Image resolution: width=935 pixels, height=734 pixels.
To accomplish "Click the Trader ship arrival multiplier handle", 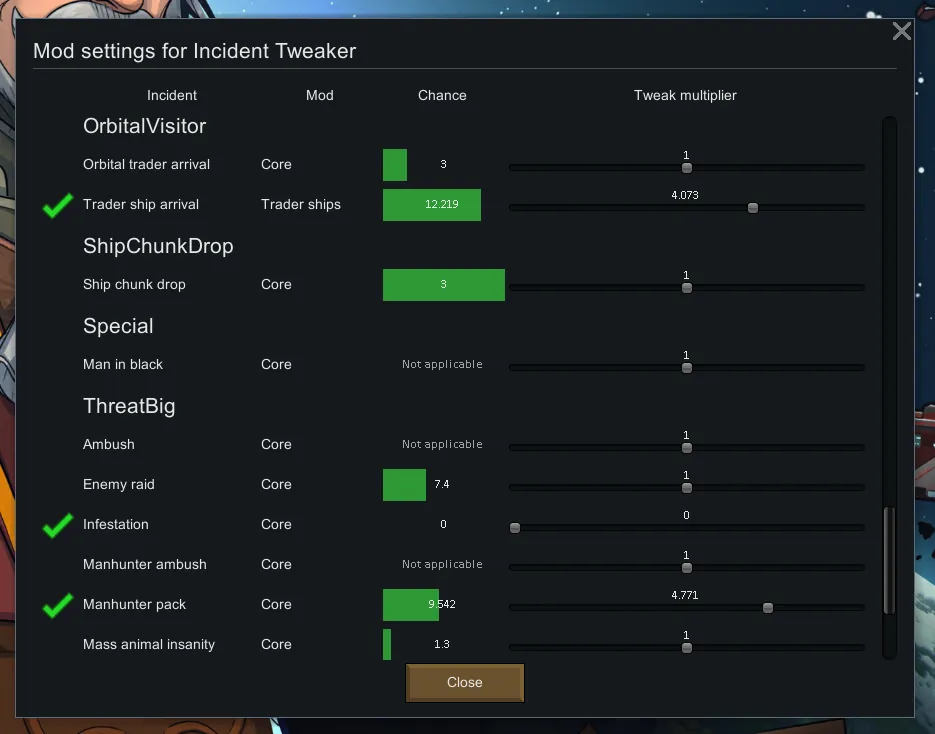I will 753,208.
